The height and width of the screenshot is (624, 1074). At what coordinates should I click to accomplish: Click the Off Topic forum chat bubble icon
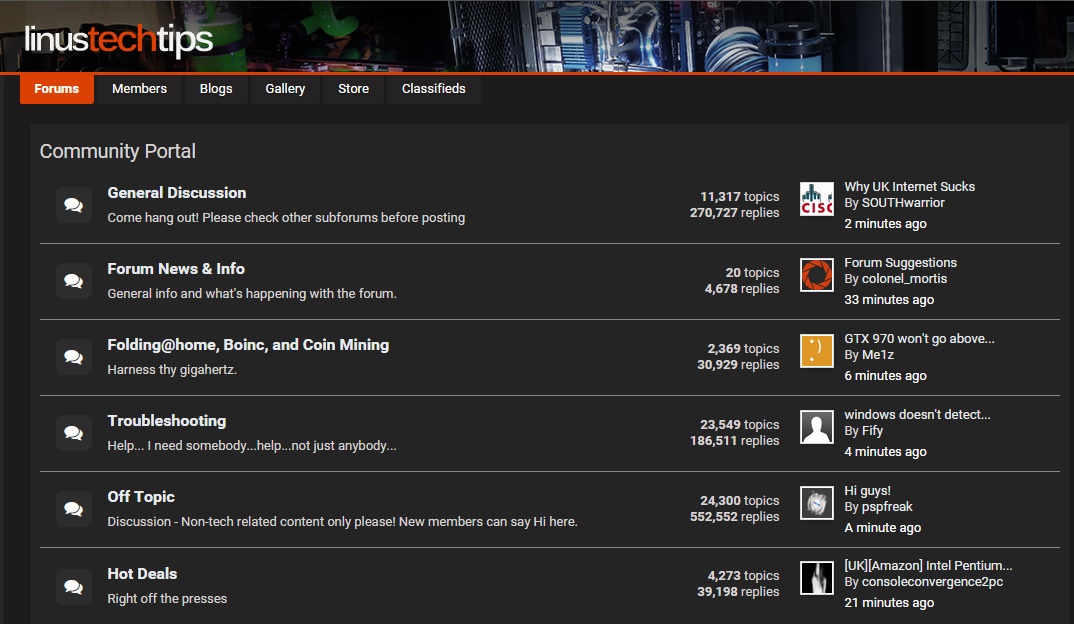coord(74,509)
